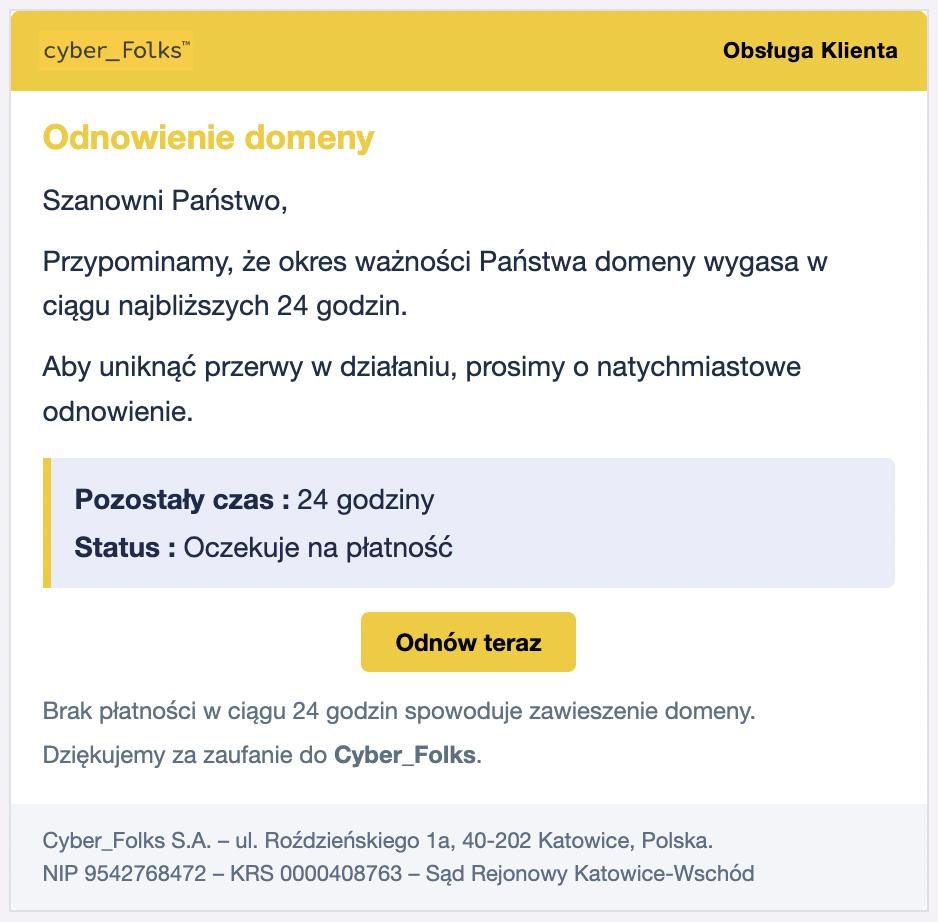Click the Brak płatności warning sentence
938x922 pixels.
point(399,711)
